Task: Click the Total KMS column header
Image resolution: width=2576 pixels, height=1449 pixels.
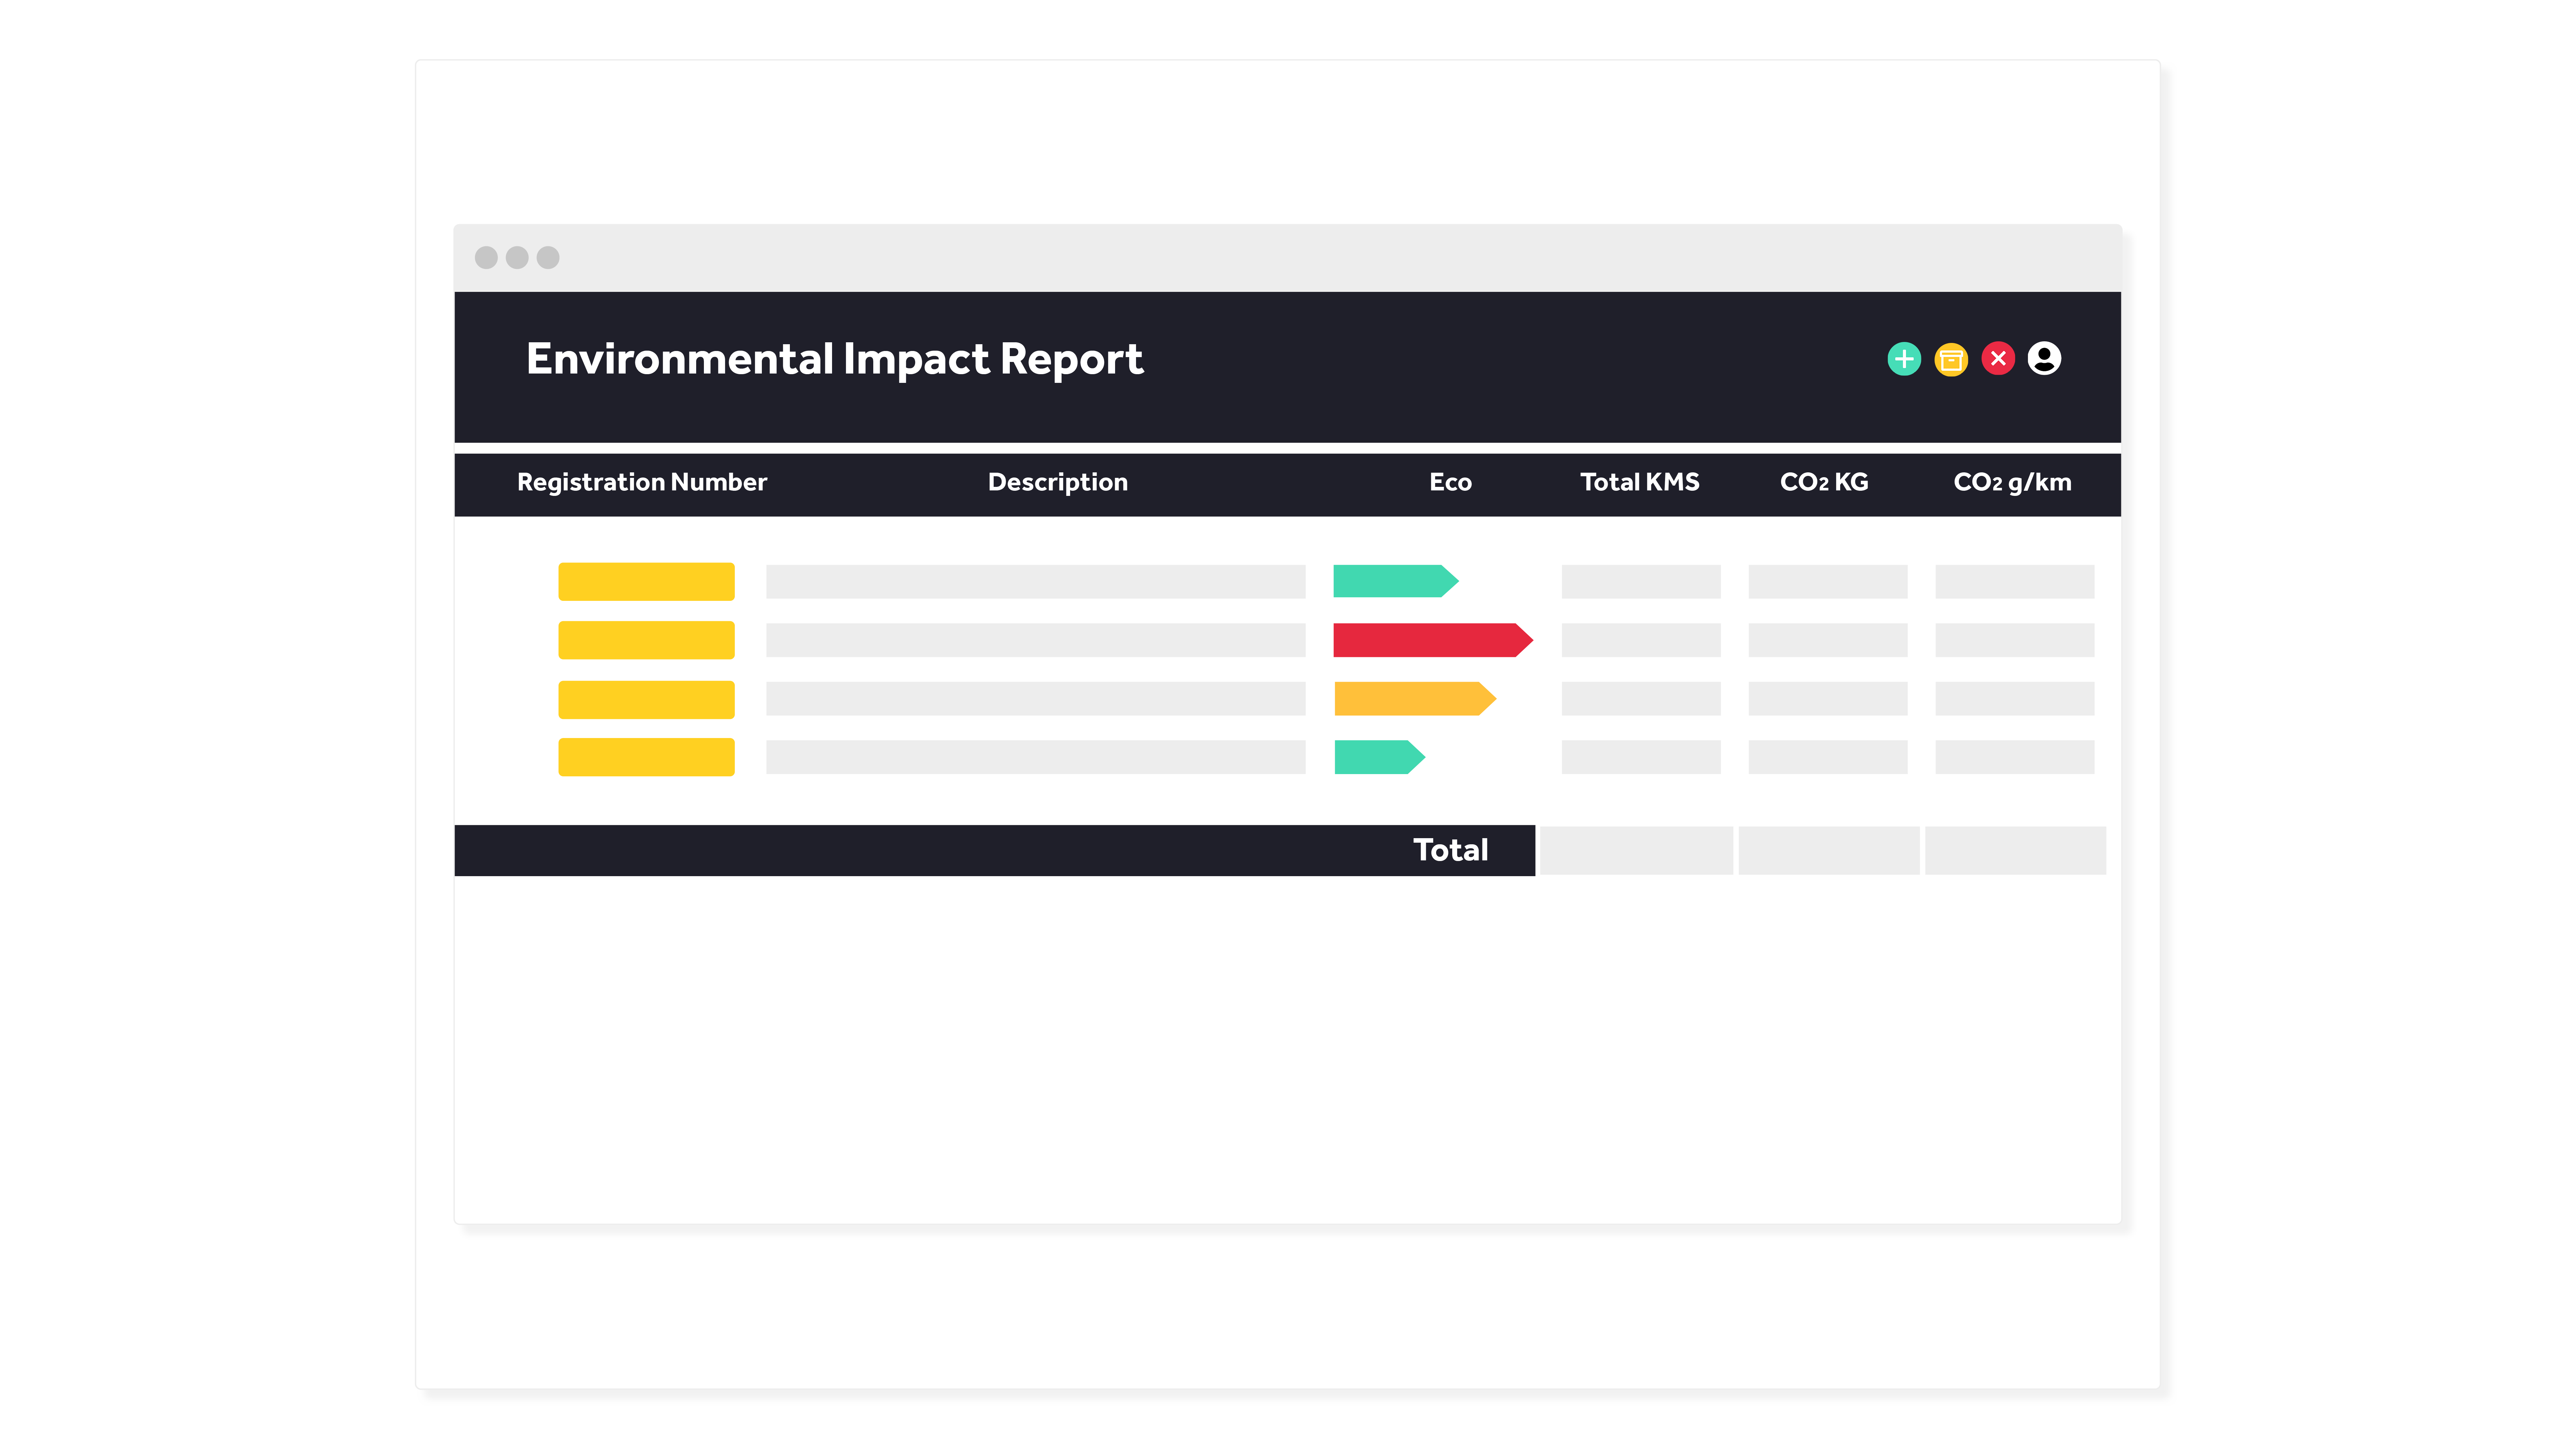Action: [x=1640, y=482]
